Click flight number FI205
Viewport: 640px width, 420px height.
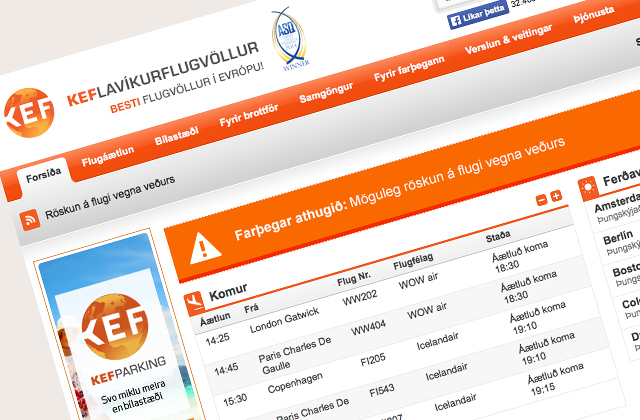(373, 360)
